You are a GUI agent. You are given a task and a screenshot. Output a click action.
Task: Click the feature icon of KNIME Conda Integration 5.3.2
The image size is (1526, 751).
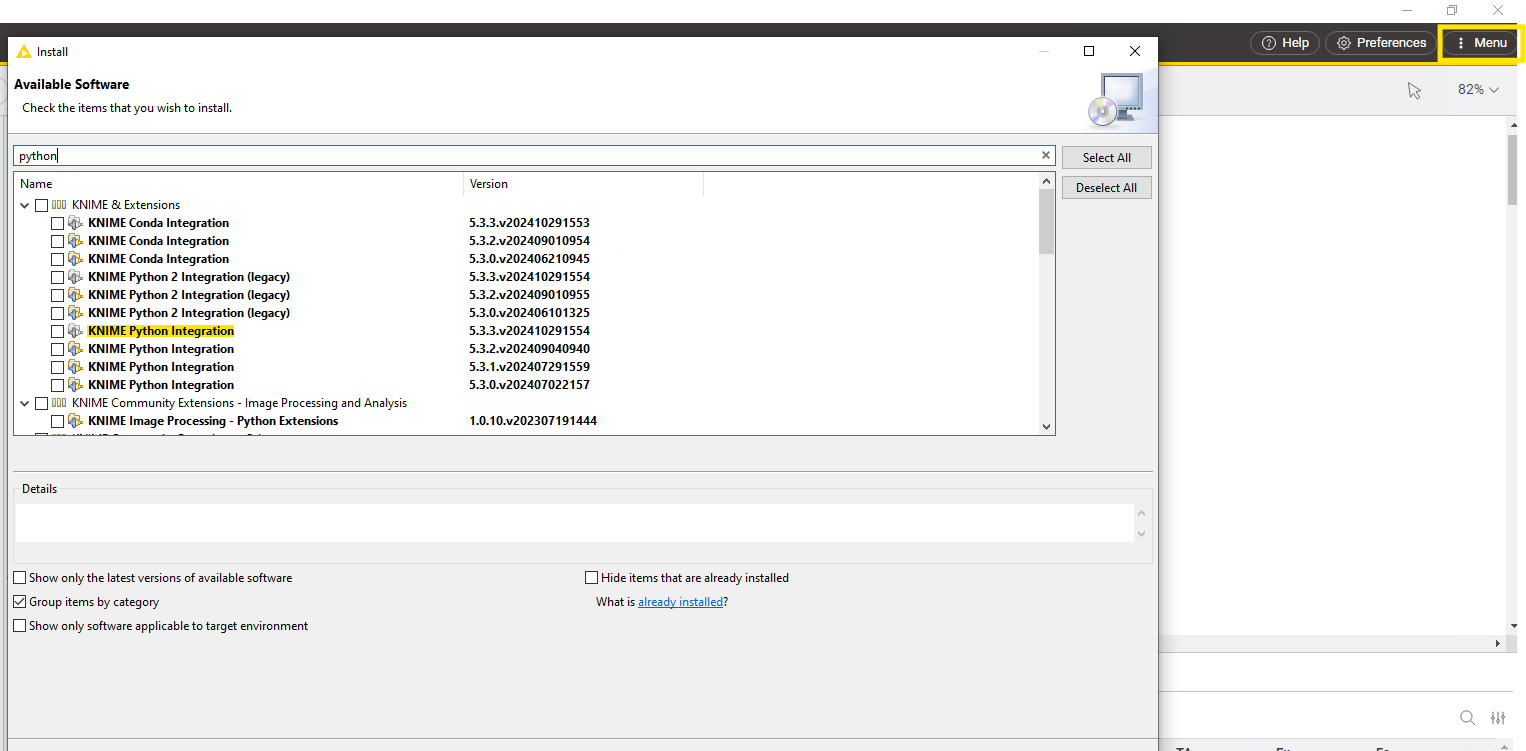pos(75,241)
